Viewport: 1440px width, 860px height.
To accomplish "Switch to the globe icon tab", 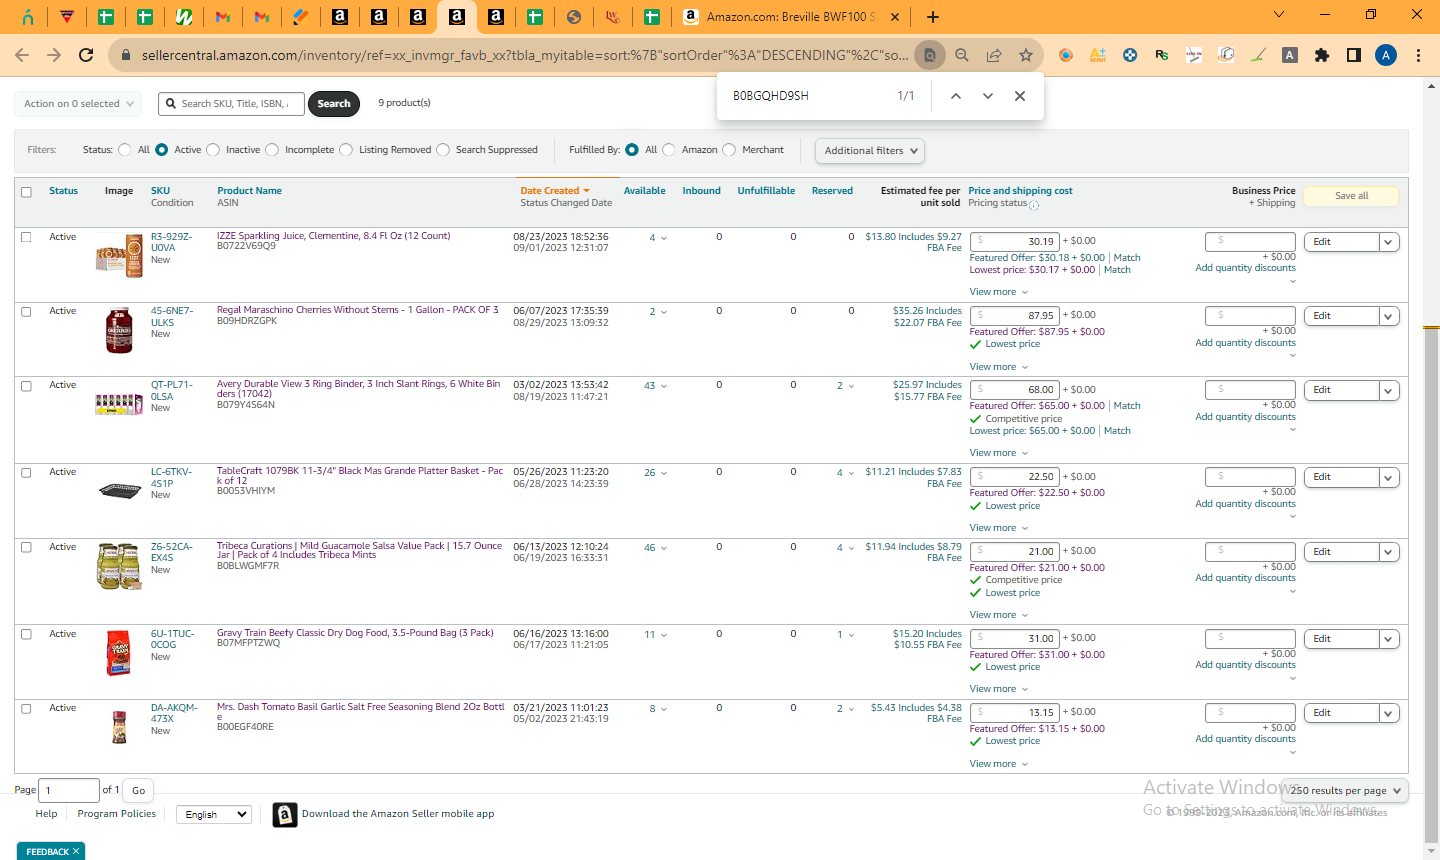I will point(574,17).
